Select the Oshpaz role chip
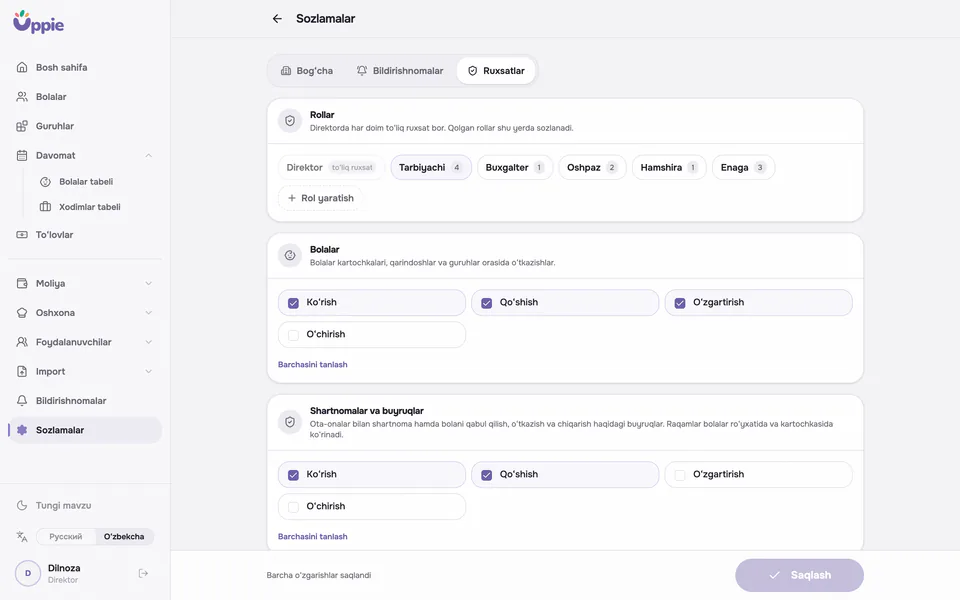This screenshot has height=600, width=960. tap(593, 168)
